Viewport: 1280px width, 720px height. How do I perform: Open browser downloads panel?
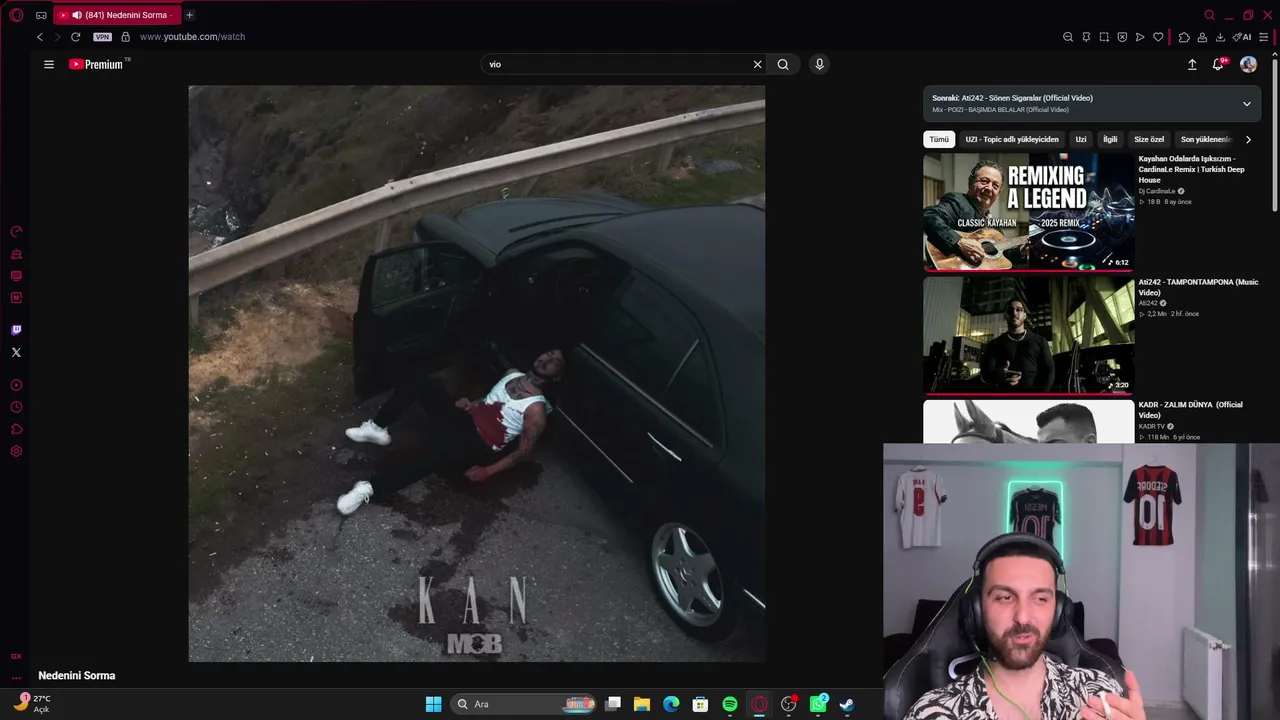[x=1220, y=37]
